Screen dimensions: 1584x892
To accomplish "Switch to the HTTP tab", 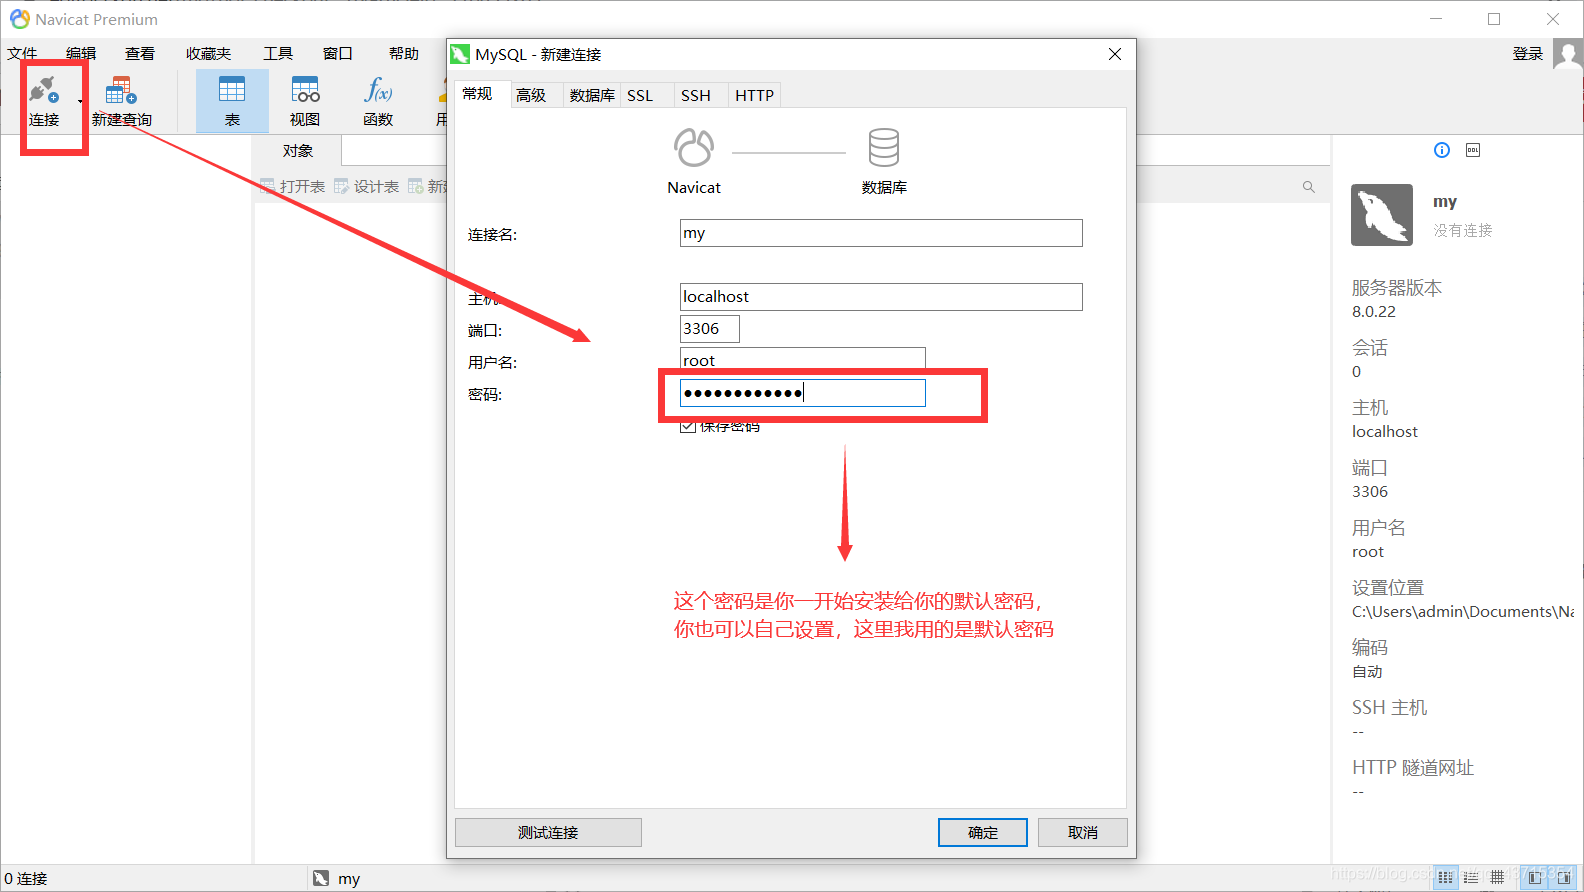I will point(755,95).
